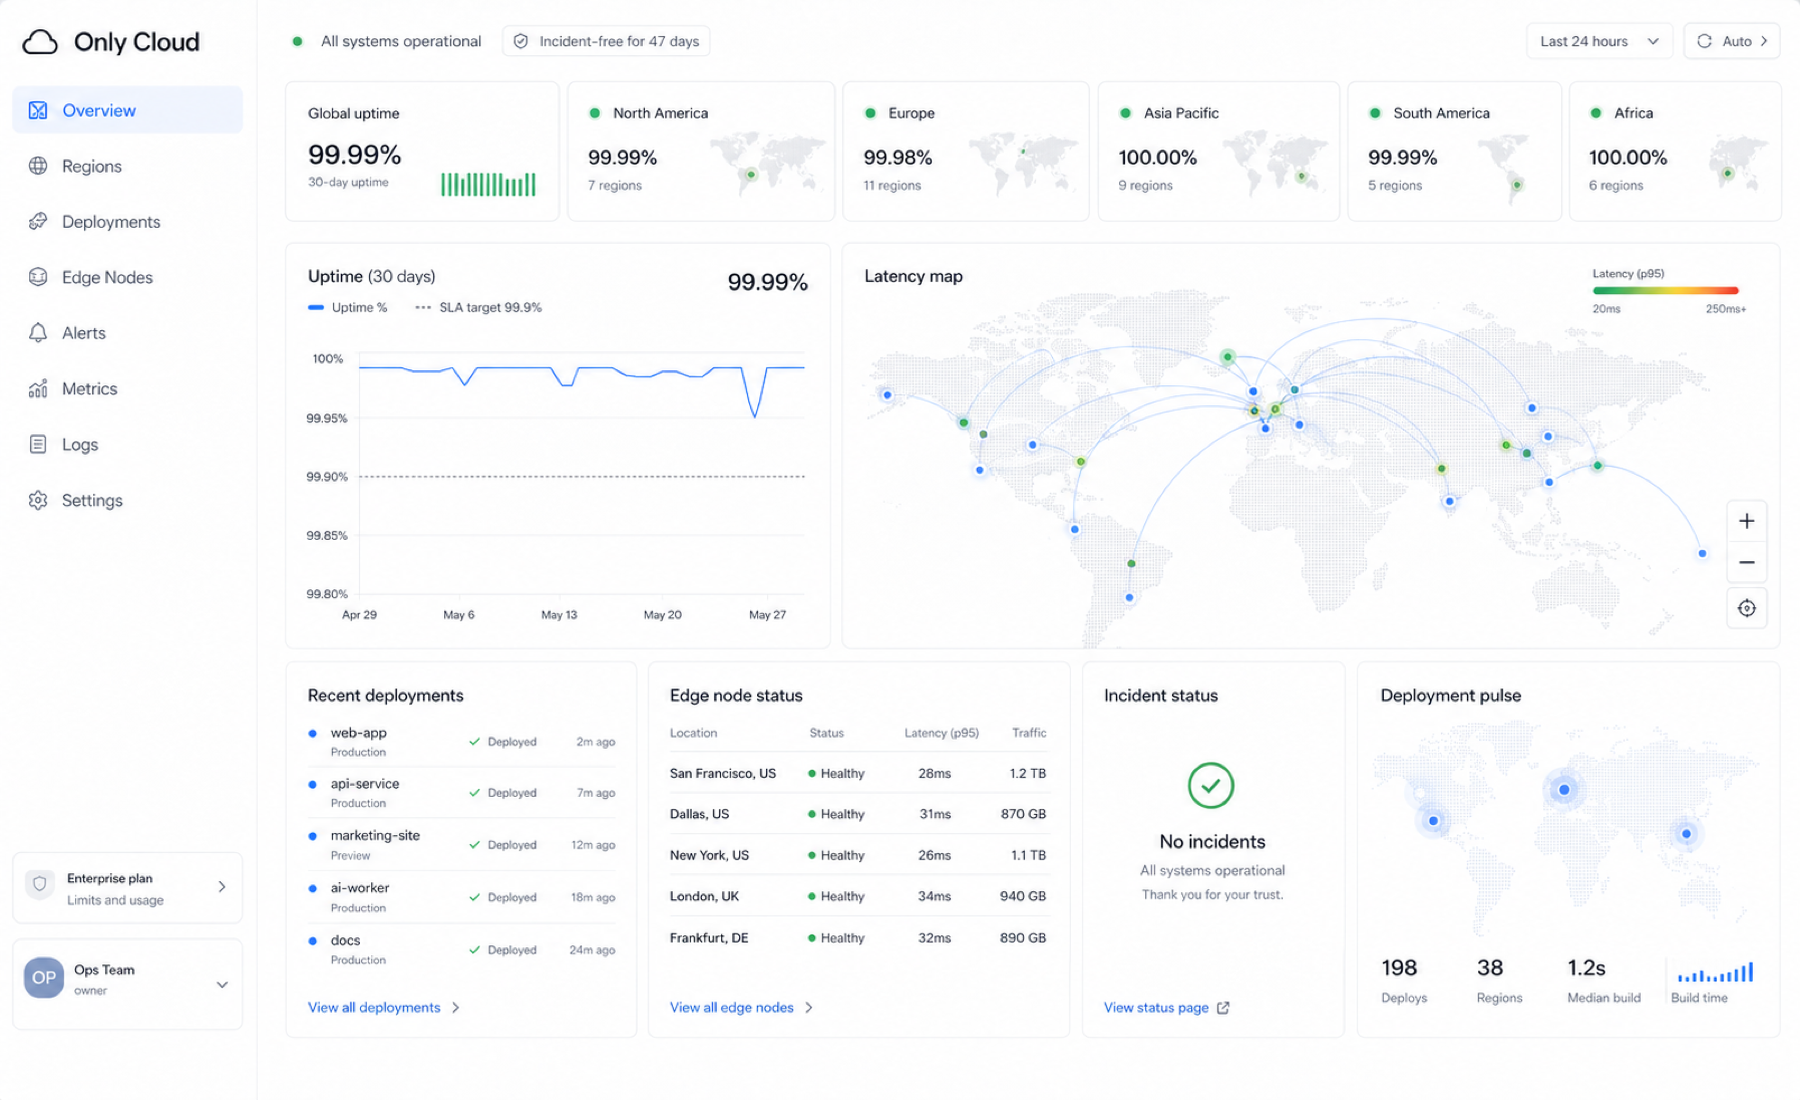Click the Regions globe icon
The height and width of the screenshot is (1100, 1800).
coord(38,166)
